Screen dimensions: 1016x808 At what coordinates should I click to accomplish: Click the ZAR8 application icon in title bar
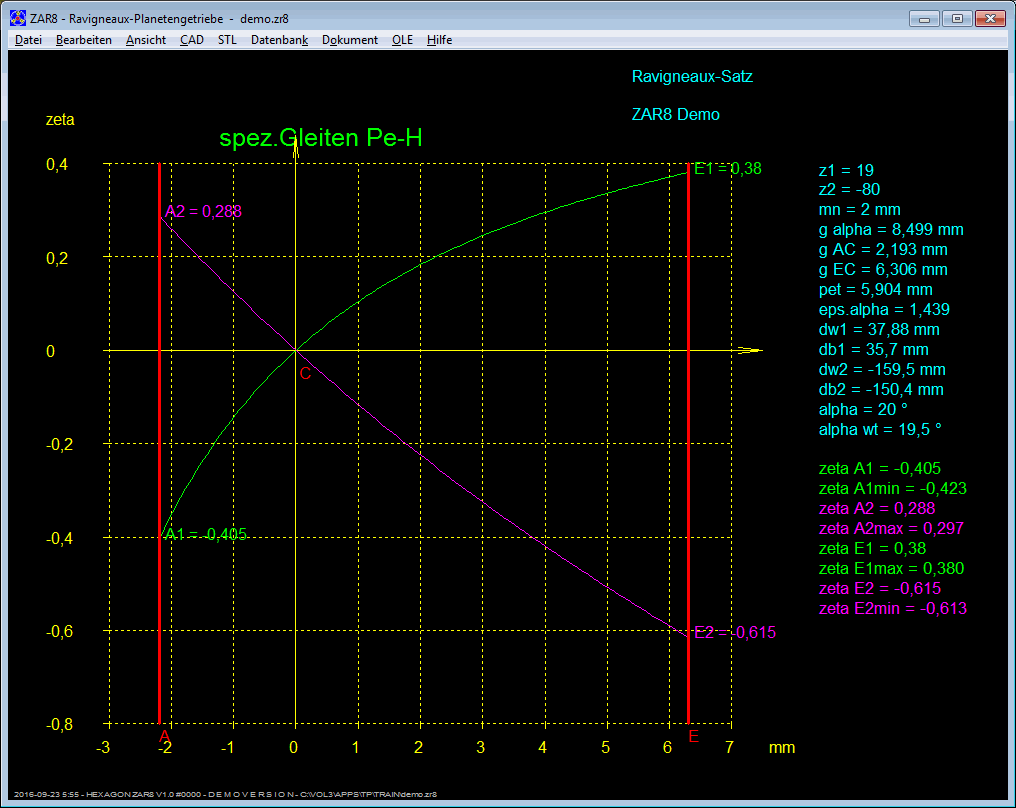(18, 18)
